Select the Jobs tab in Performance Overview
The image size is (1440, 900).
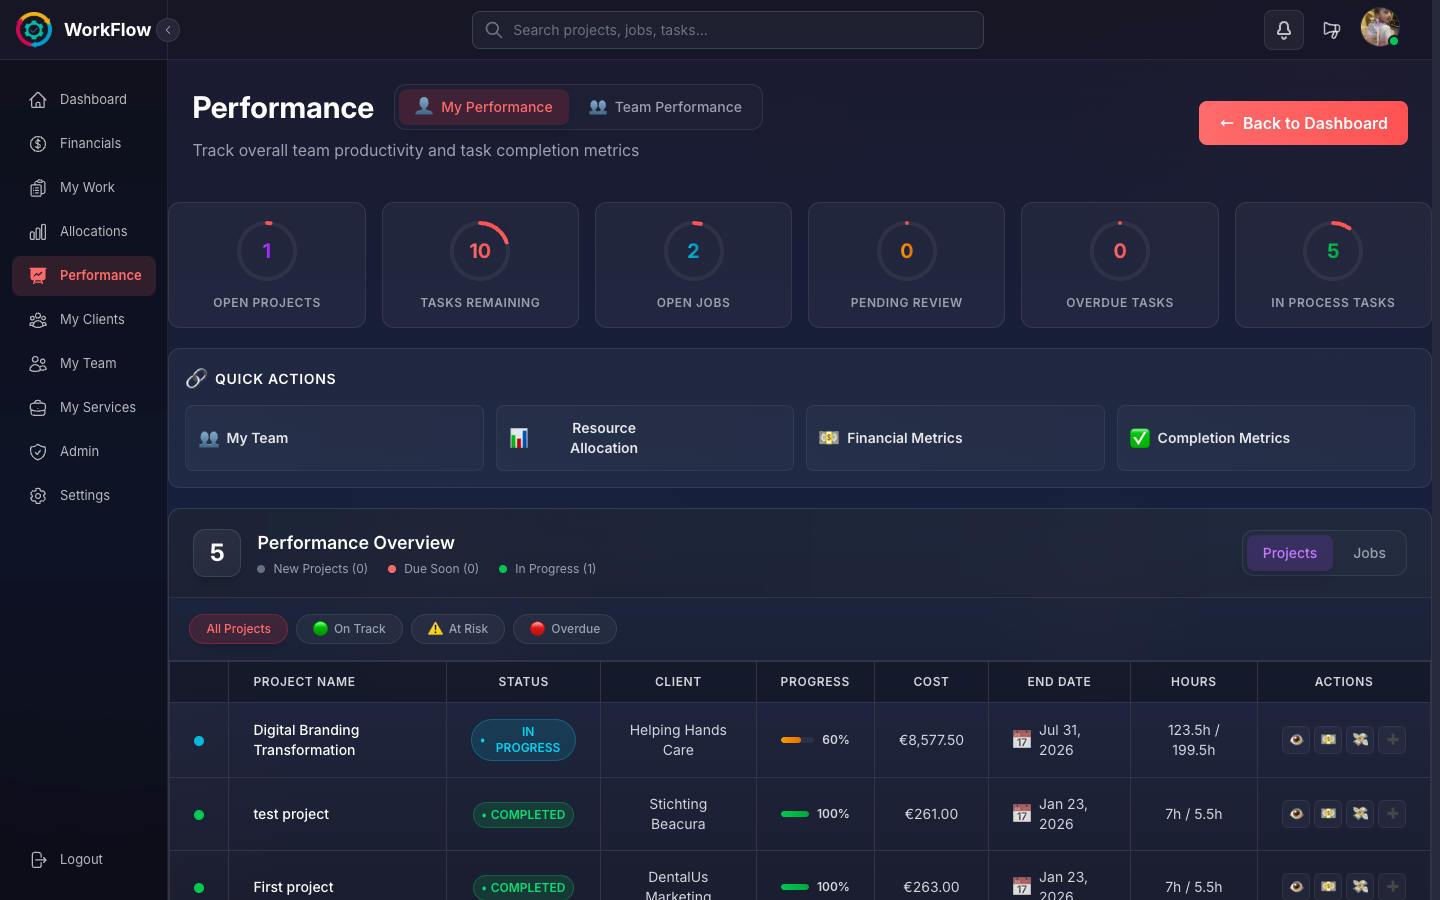[1369, 553]
